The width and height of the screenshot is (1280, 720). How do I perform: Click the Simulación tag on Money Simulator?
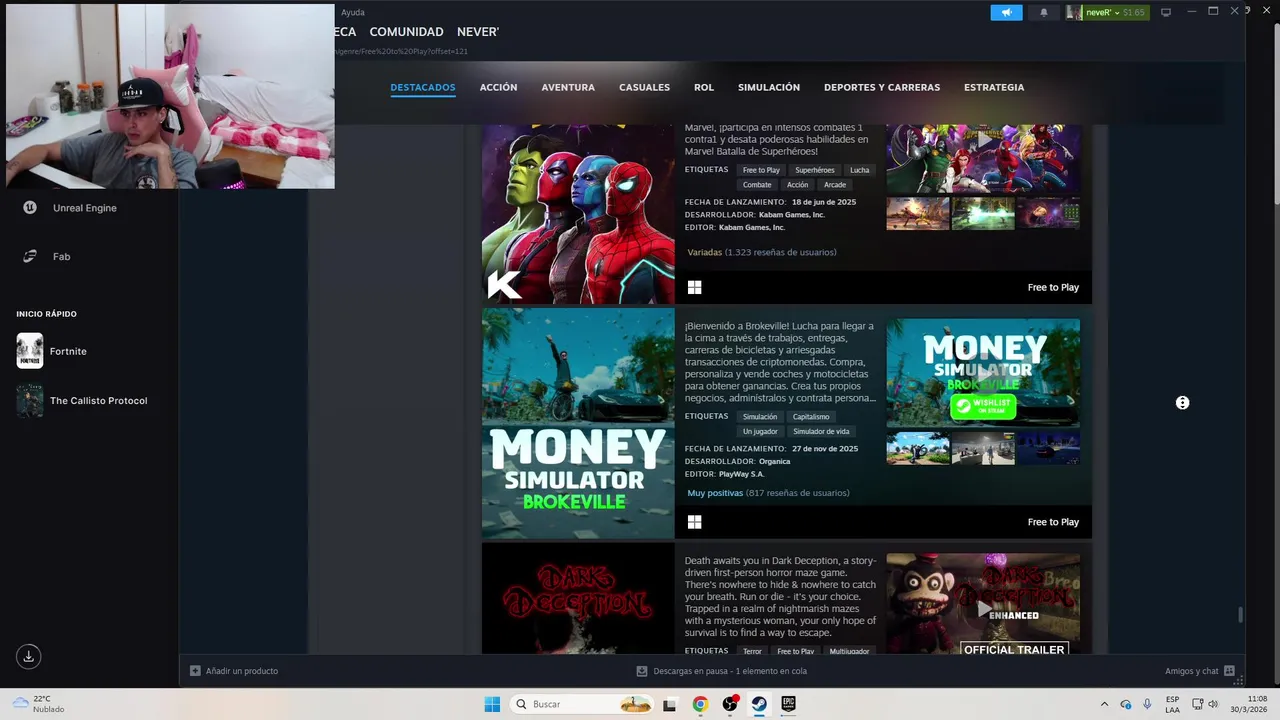pyautogui.click(x=760, y=417)
